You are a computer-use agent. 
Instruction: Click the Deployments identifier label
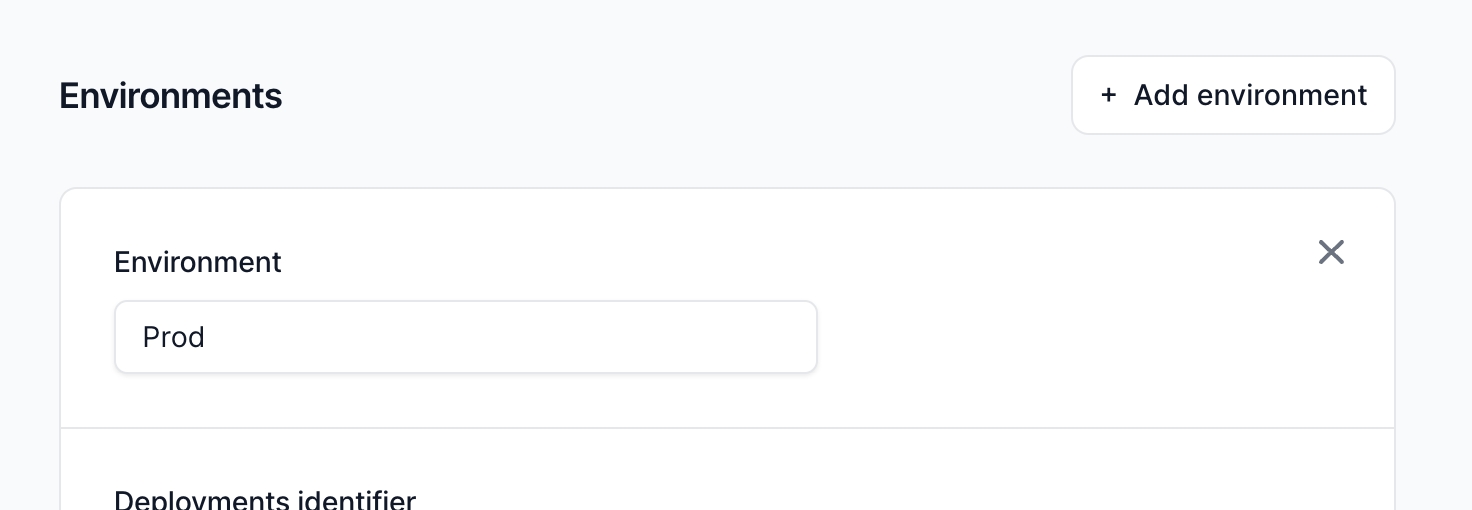coord(265,499)
